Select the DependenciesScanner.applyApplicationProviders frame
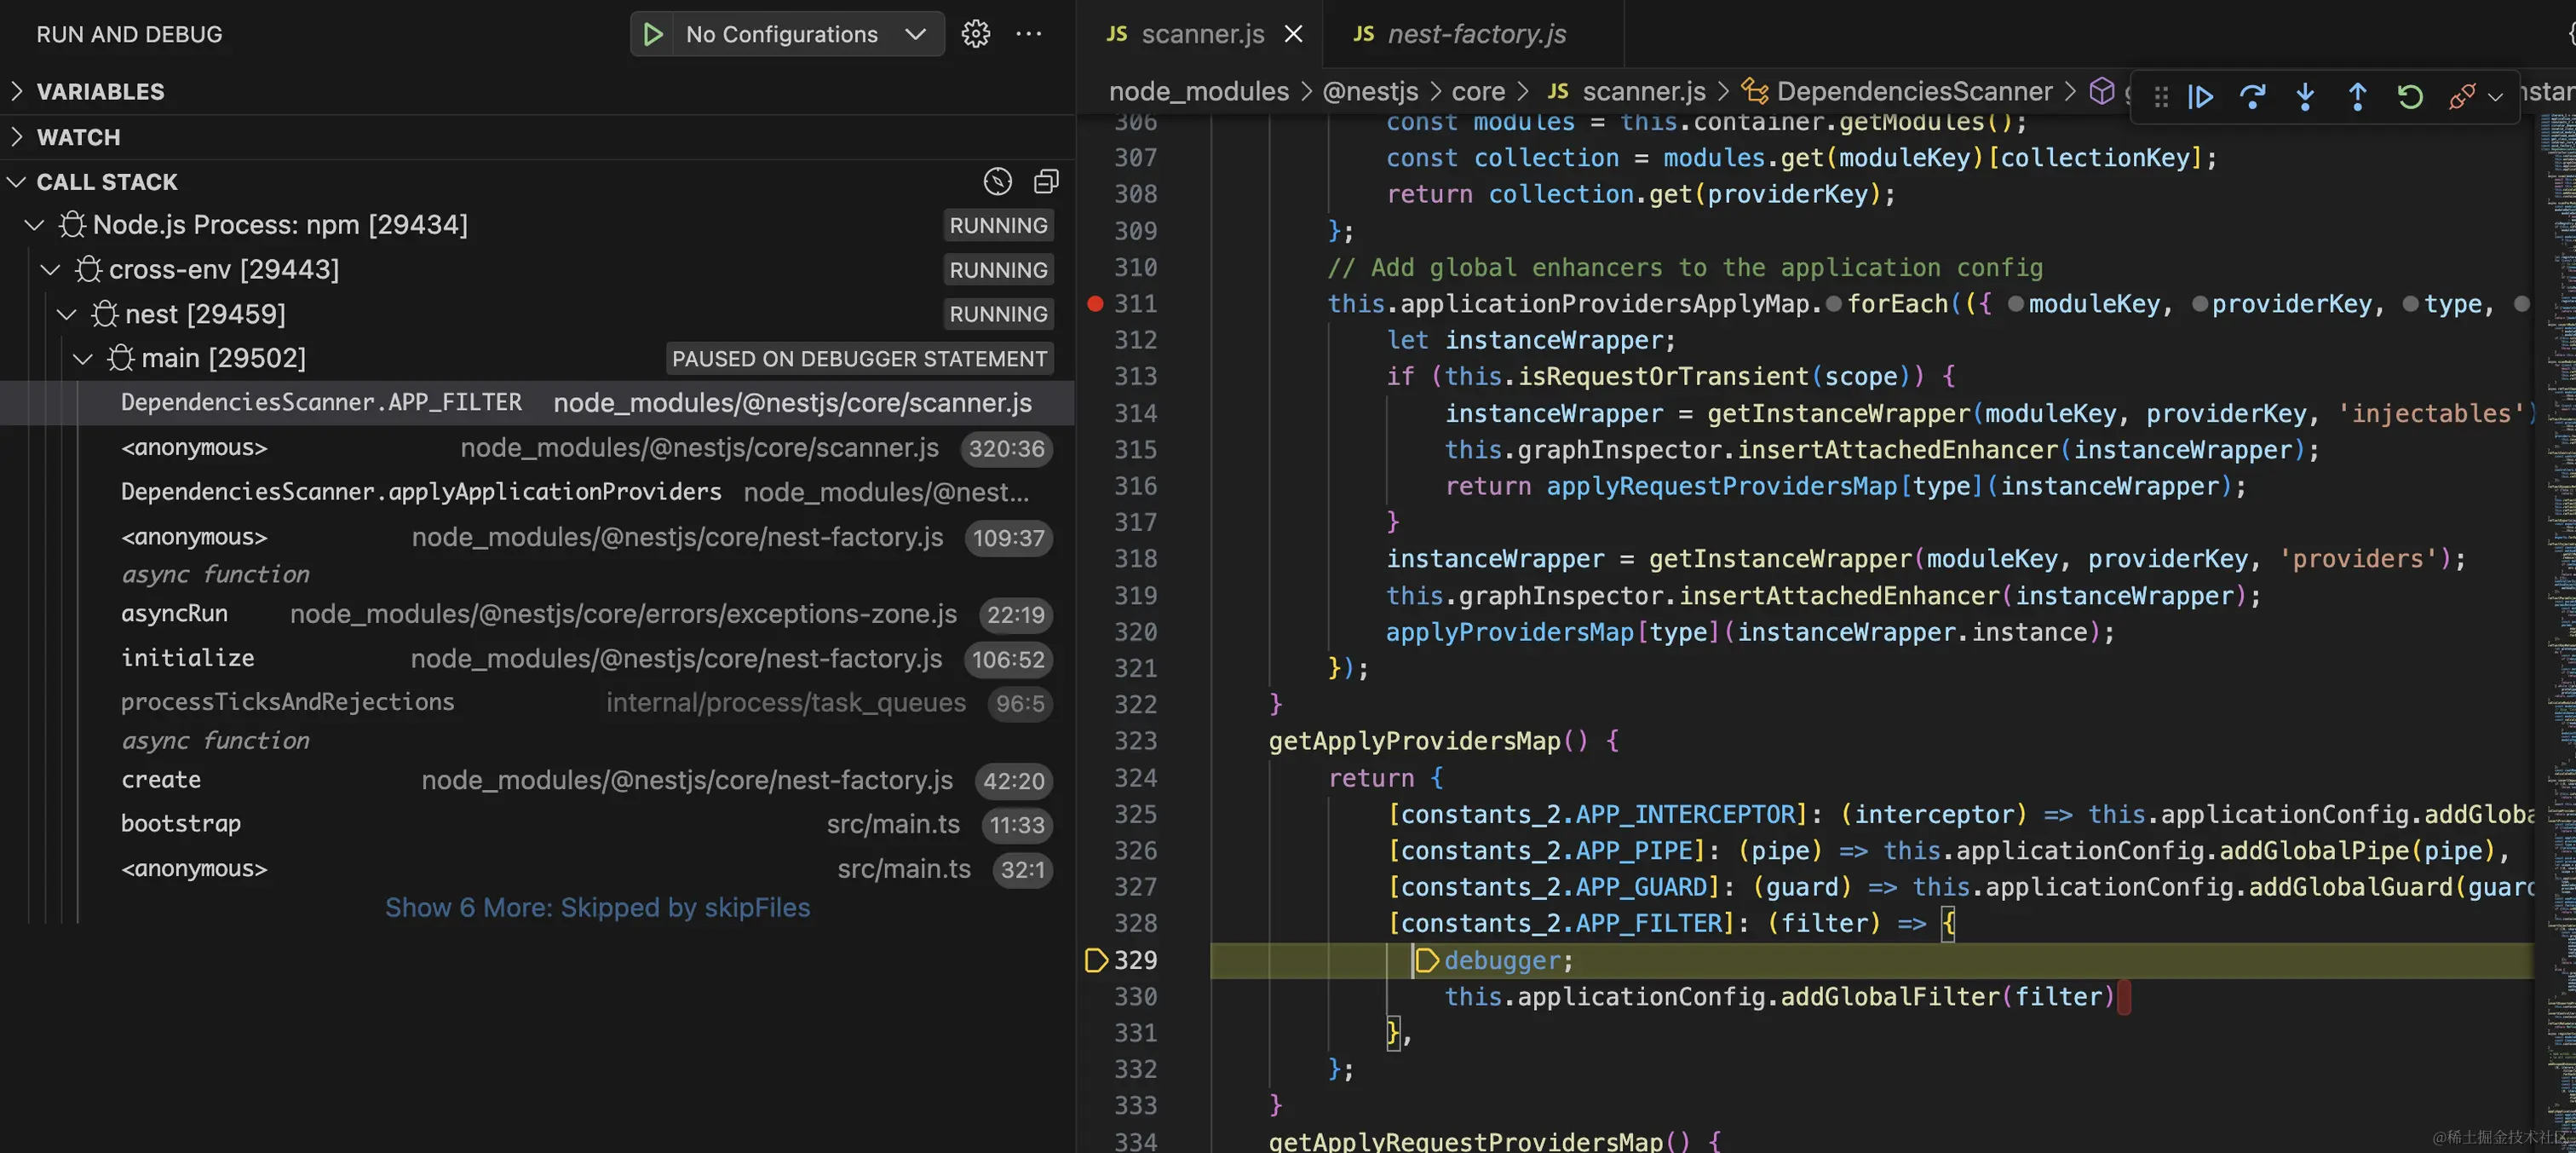The image size is (2576, 1153). pos(537,492)
